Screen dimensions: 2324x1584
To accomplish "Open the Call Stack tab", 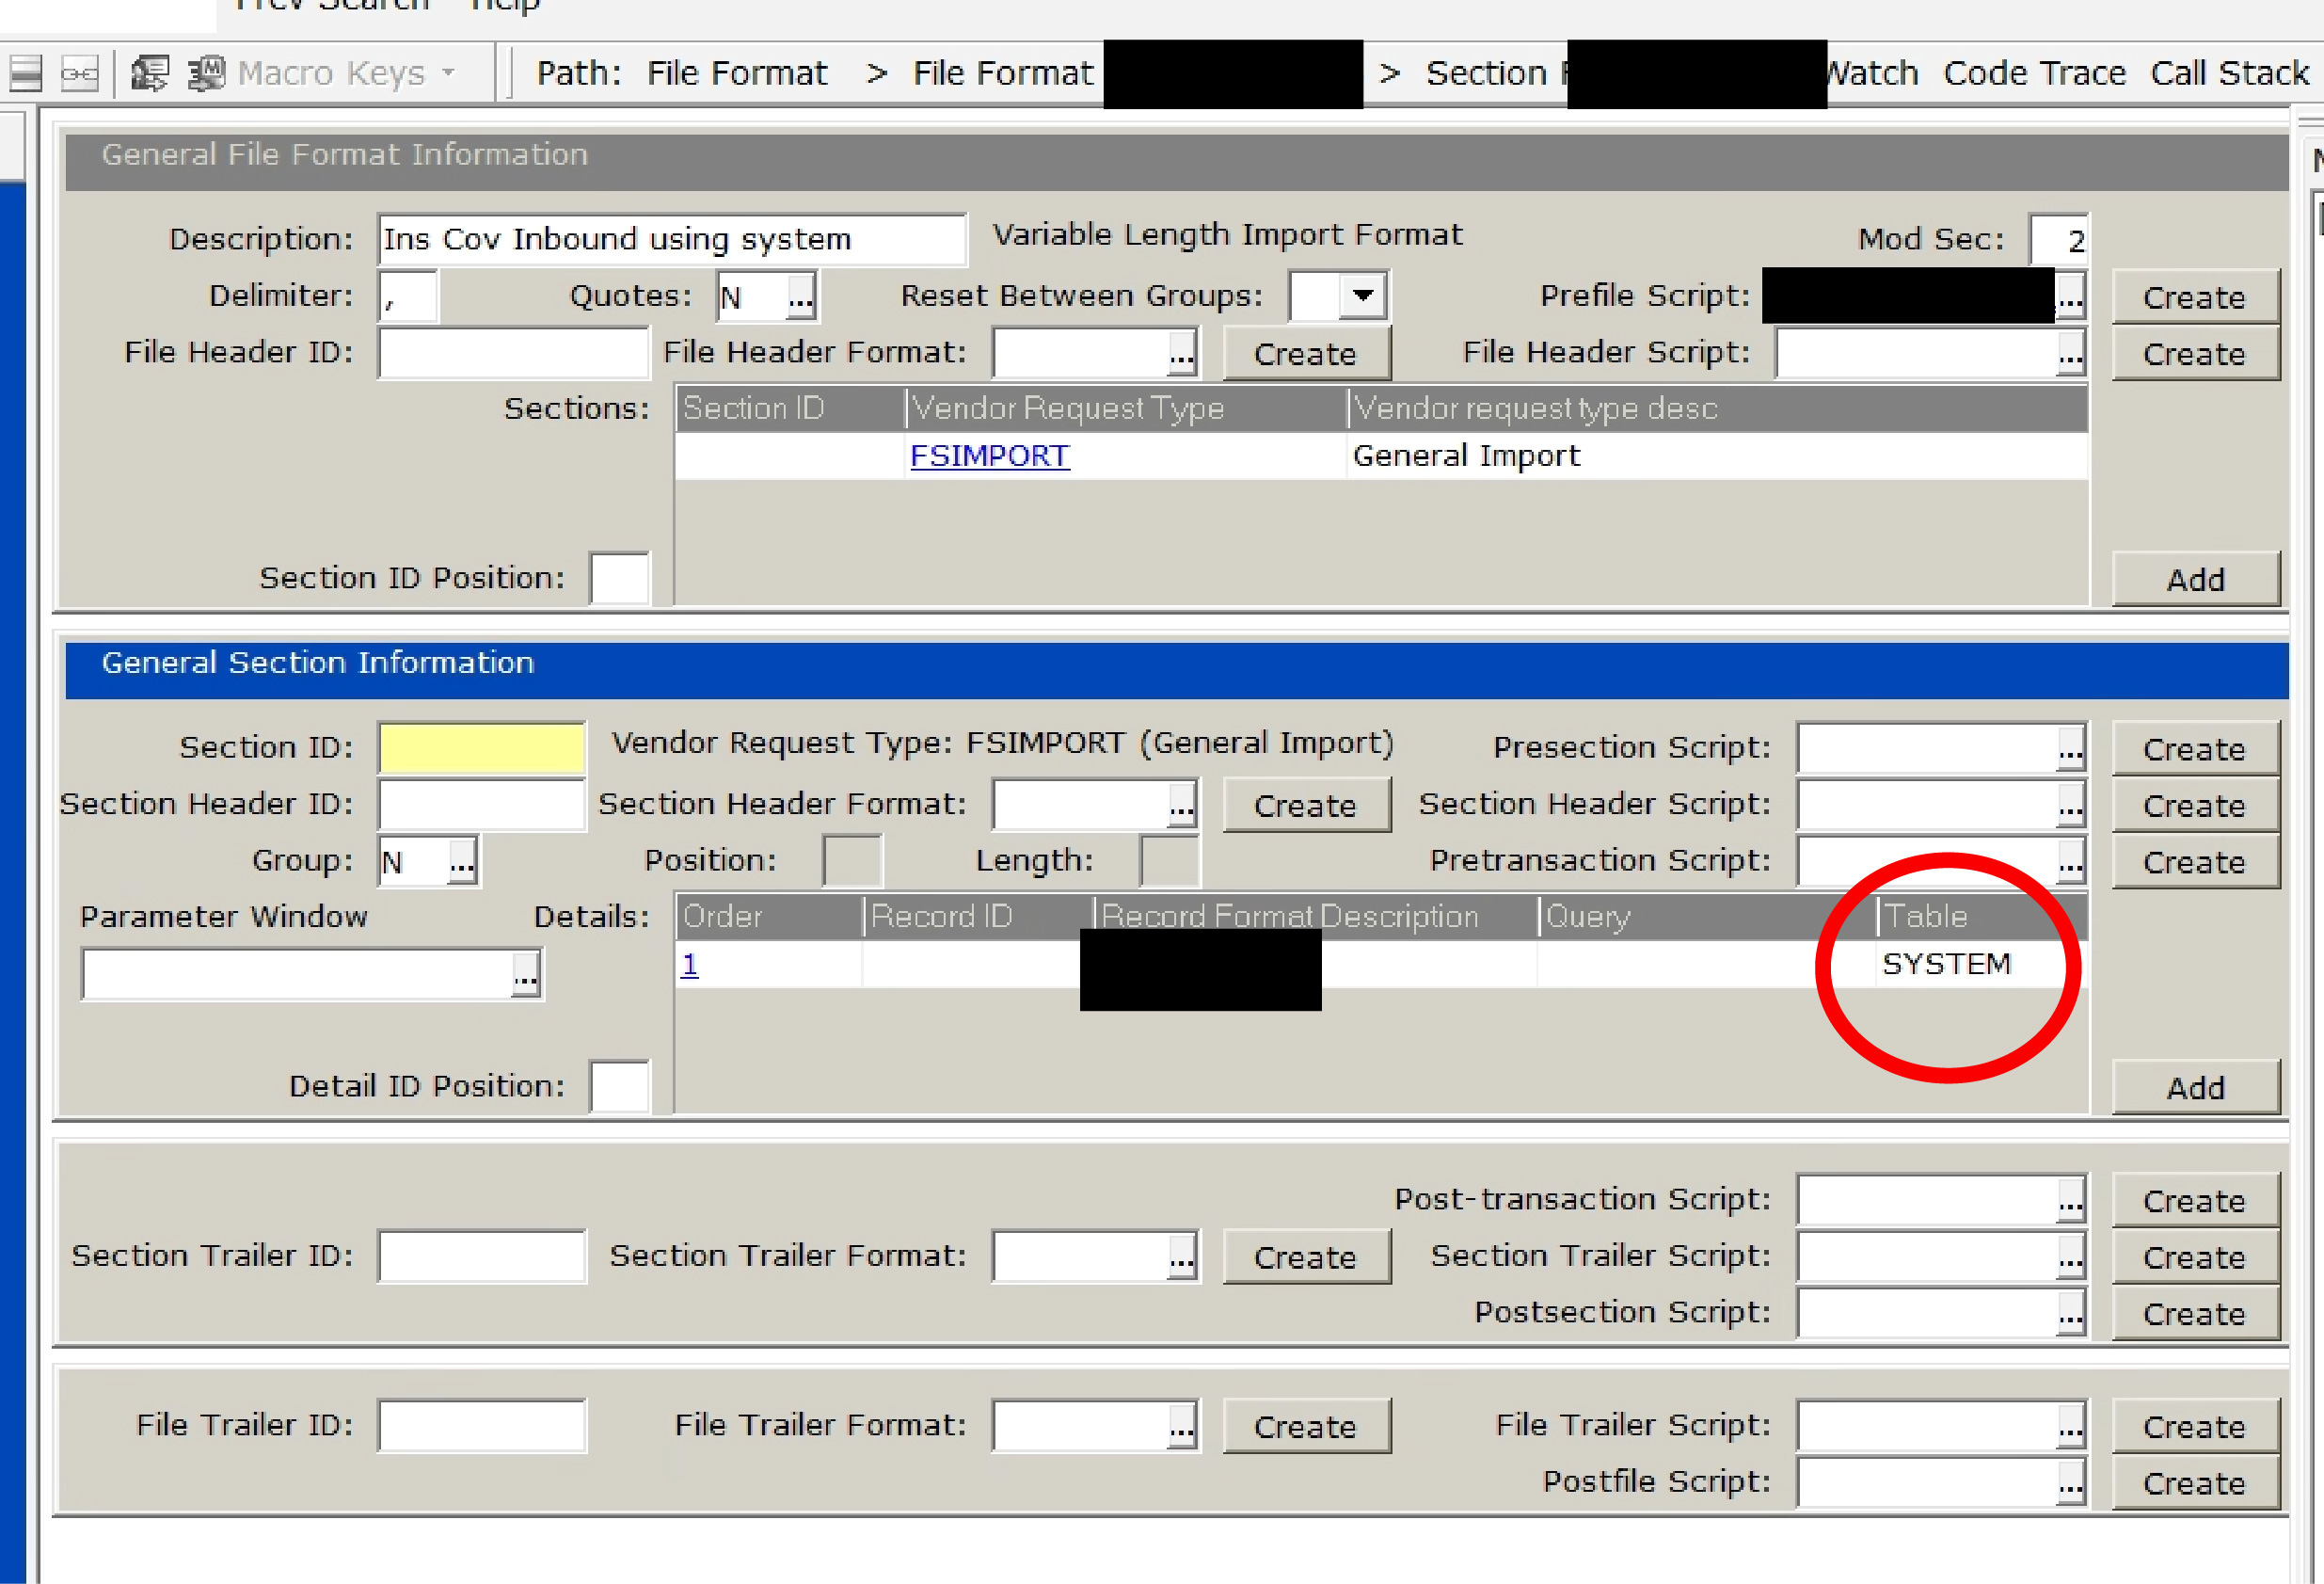I will point(2229,73).
